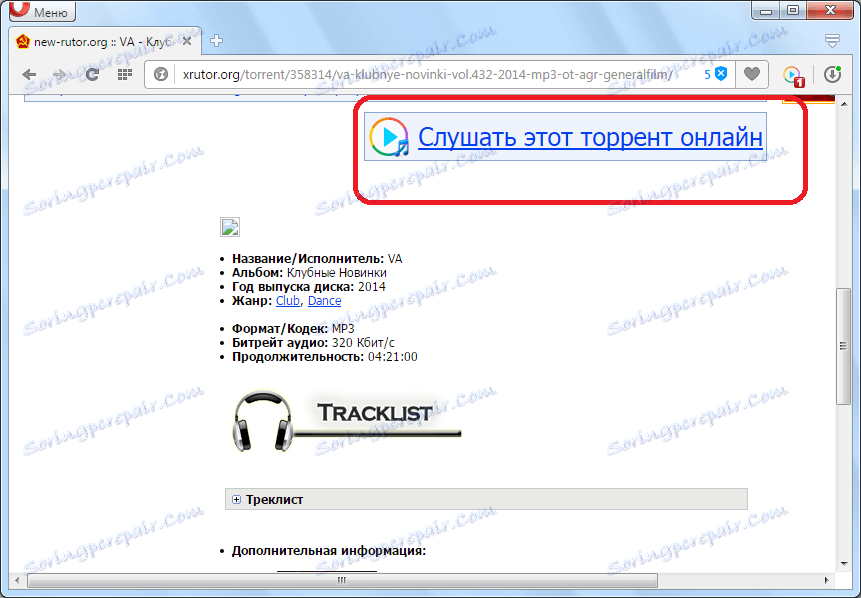Screen dimensions: 861x598
Task: Open the ad blocker shield icon
Action: pos(720,74)
